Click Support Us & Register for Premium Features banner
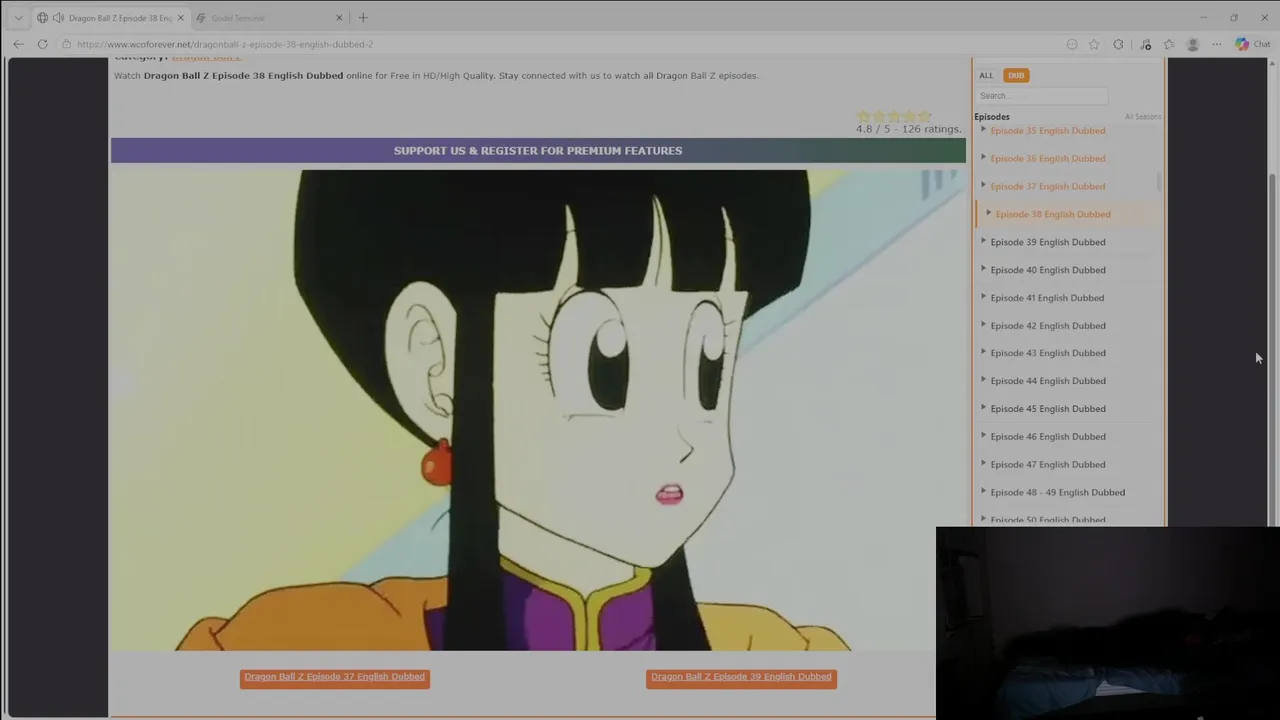This screenshot has width=1280, height=720. click(538, 150)
